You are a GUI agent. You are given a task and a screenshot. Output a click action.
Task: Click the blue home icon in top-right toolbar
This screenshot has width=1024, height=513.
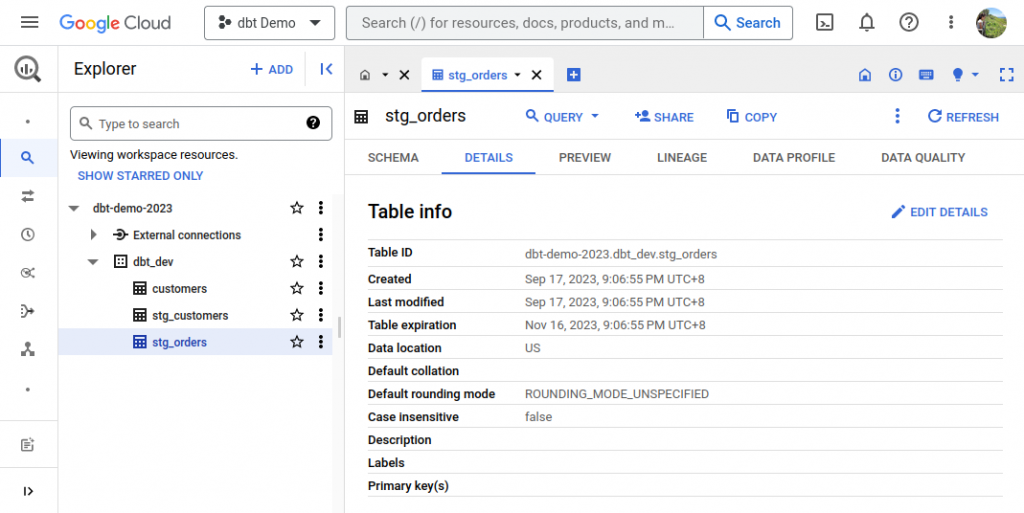pyautogui.click(x=865, y=75)
